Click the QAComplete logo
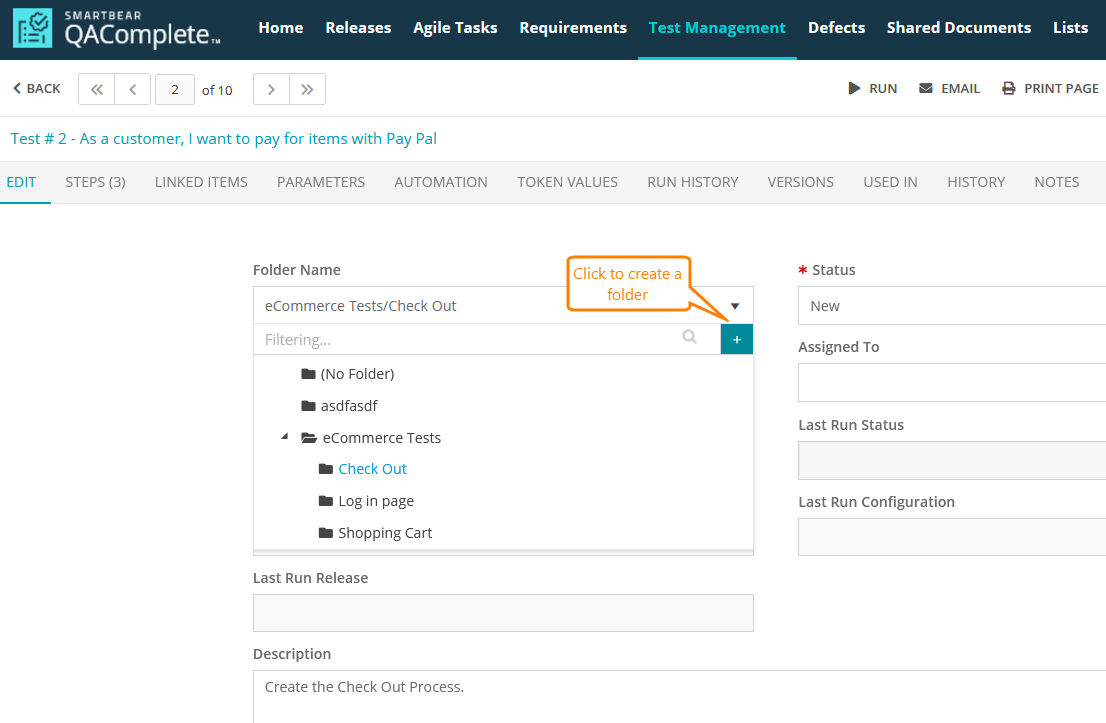Viewport: 1106px width, 723px height. point(116,30)
